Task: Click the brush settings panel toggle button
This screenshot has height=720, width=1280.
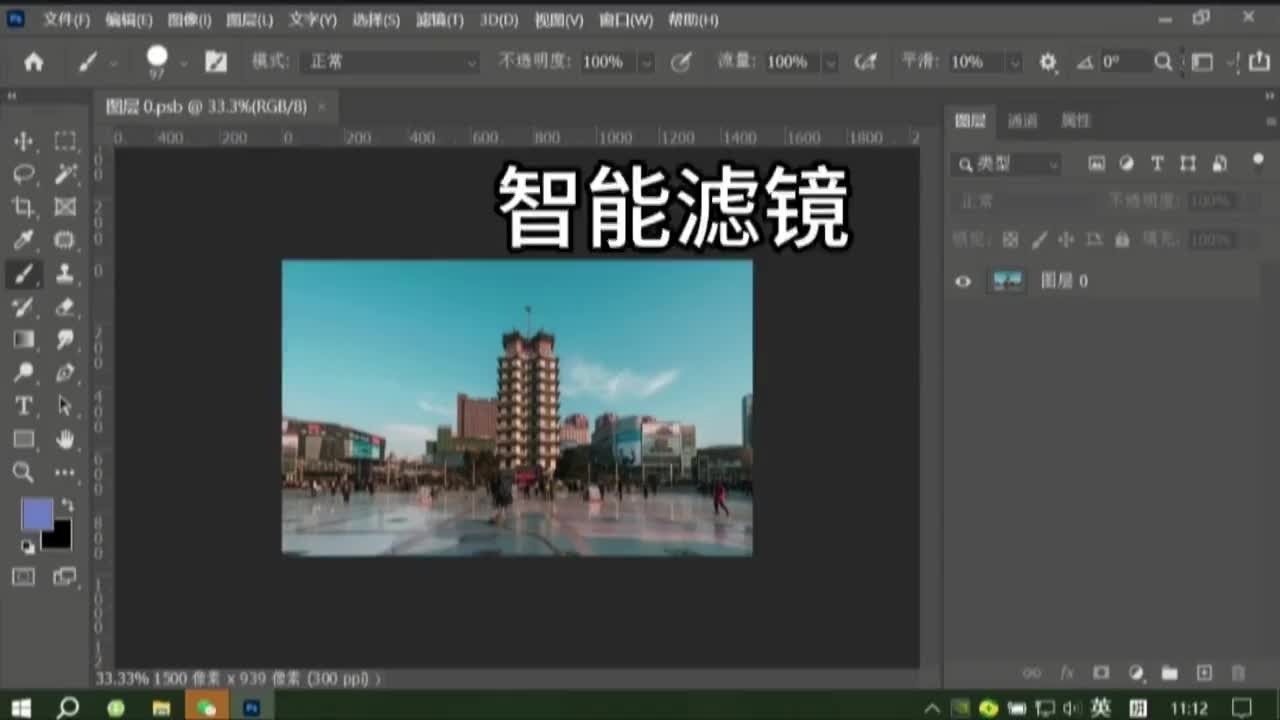Action: pyautogui.click(x=216, y=61)
